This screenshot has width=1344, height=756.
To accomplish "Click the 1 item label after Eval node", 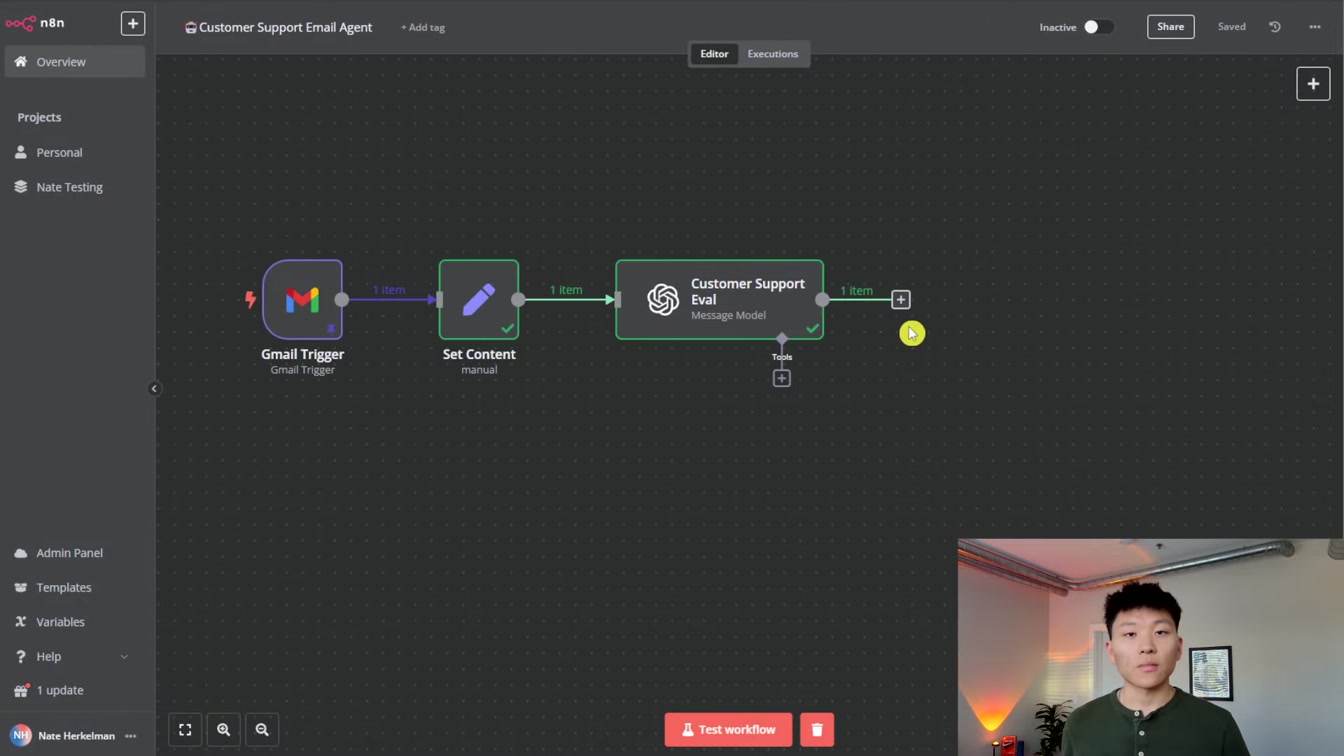I will (856, 290).
